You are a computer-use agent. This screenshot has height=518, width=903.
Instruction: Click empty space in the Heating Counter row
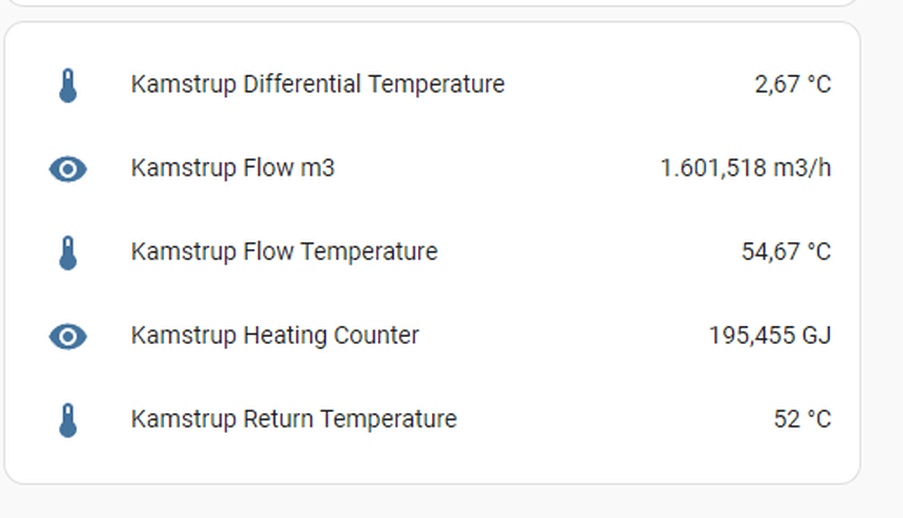click(564, 335)
